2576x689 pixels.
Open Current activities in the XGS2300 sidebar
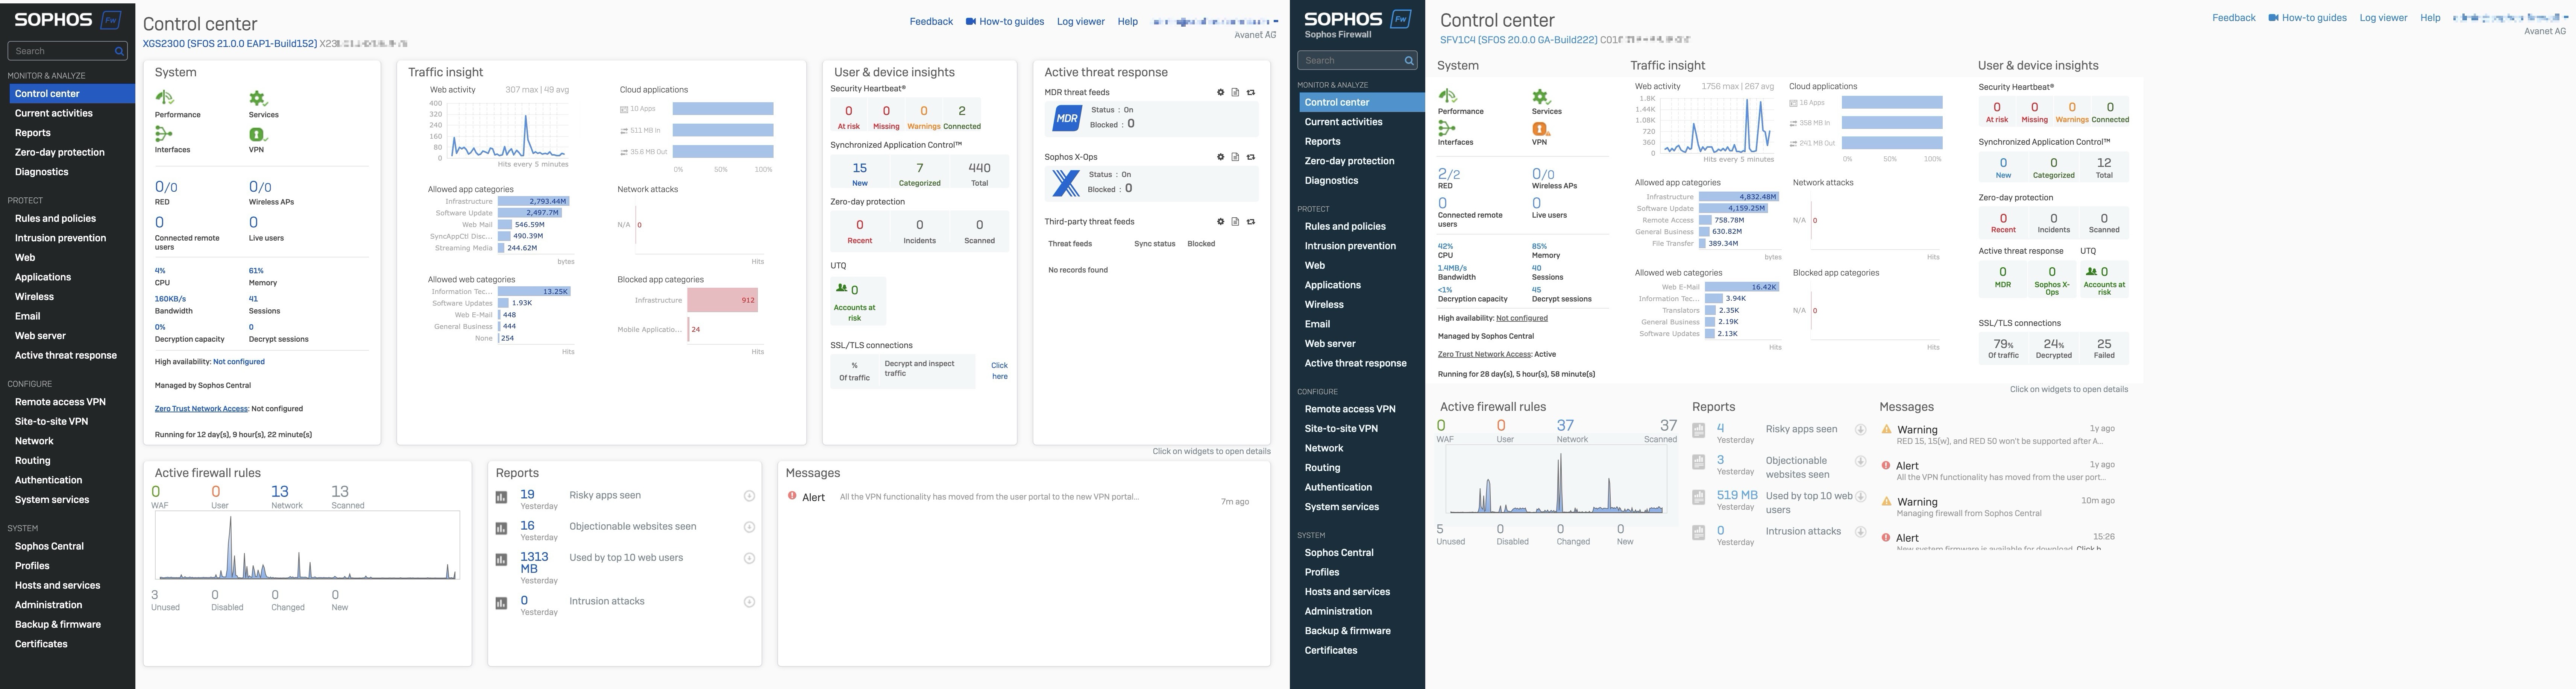[54, 113]
